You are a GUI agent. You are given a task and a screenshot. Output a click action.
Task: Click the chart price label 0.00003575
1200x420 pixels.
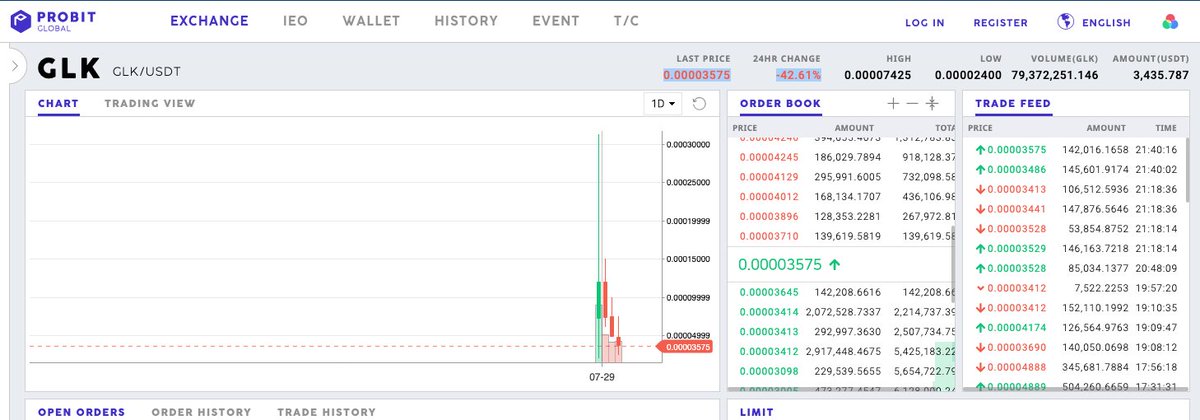685,347
